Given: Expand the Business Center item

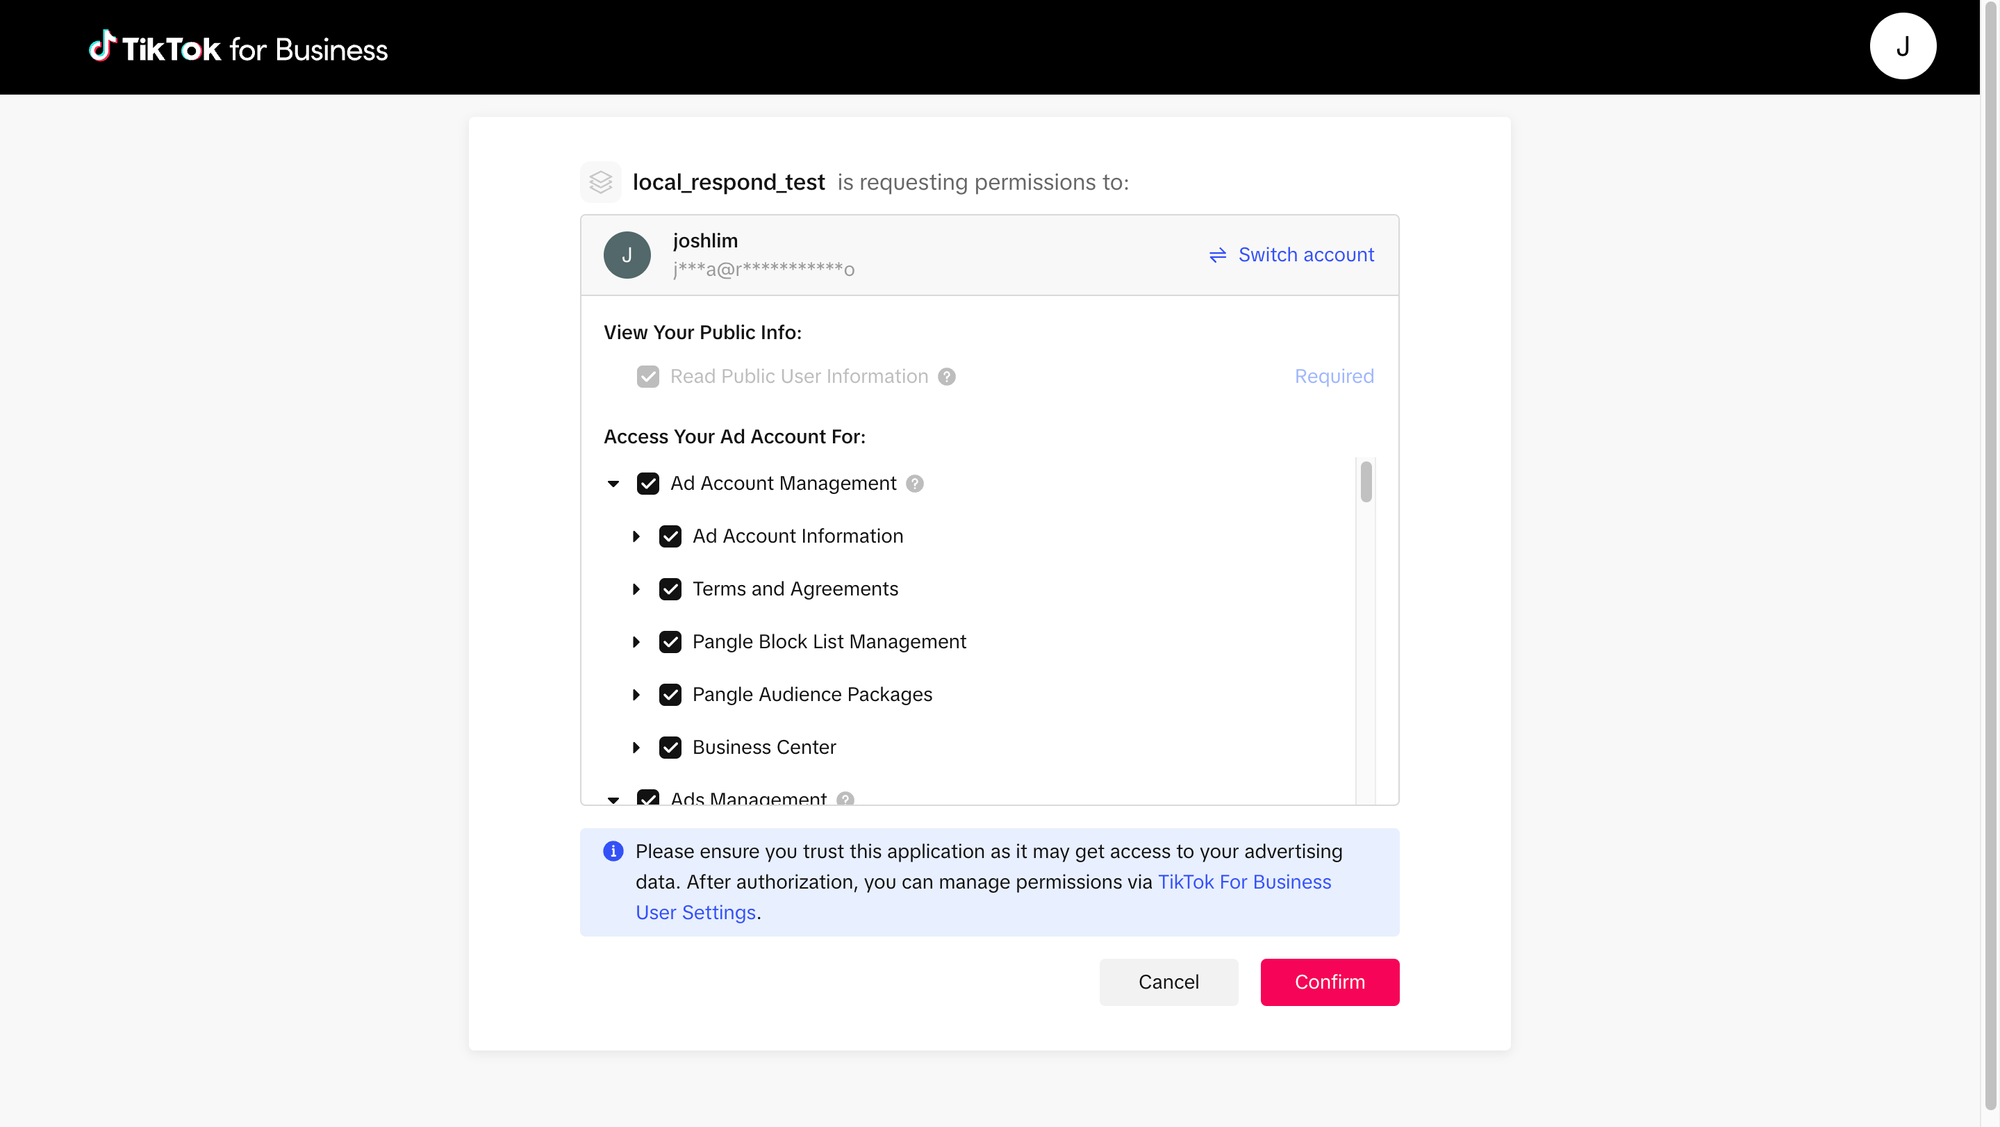Looking at the screenshot, I should coord(636,748).
